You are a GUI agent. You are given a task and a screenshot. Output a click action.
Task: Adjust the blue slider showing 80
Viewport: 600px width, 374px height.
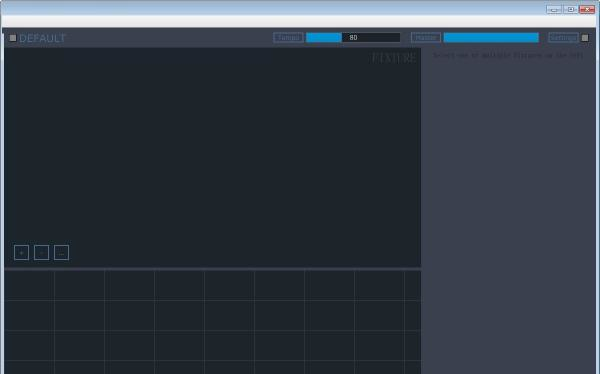coord(353,38)
